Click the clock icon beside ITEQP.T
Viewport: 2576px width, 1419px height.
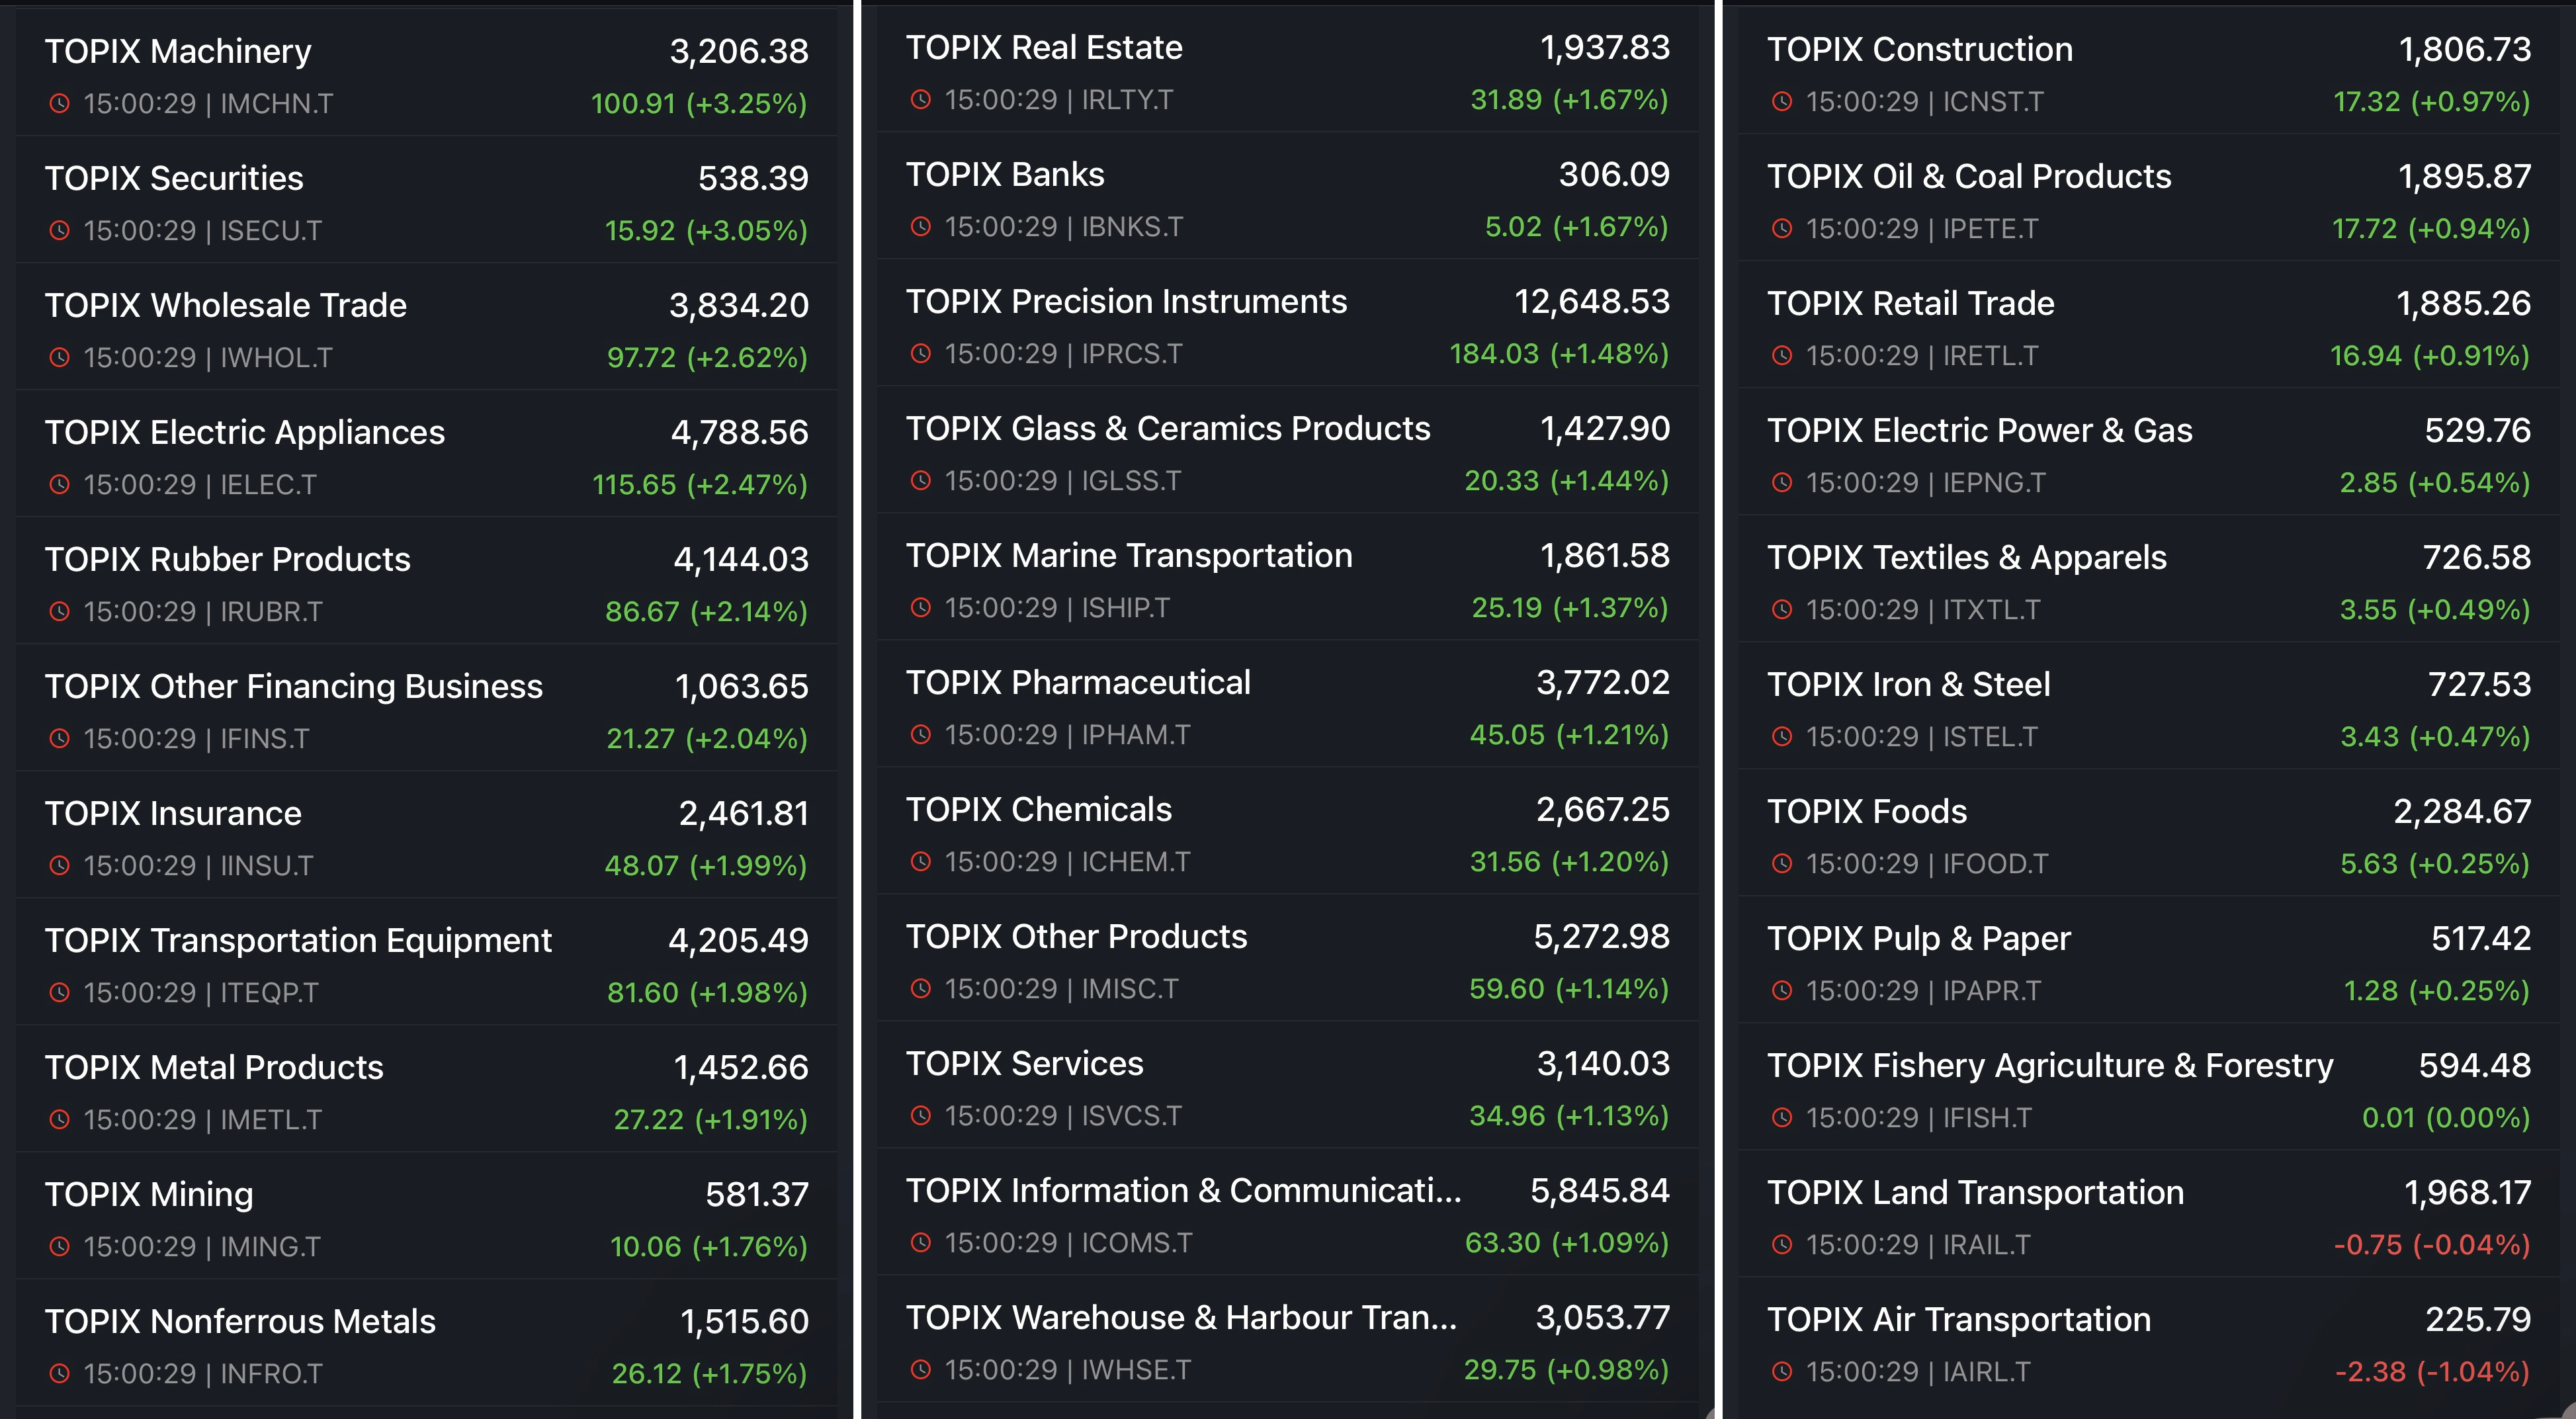(x=60, y=992)
